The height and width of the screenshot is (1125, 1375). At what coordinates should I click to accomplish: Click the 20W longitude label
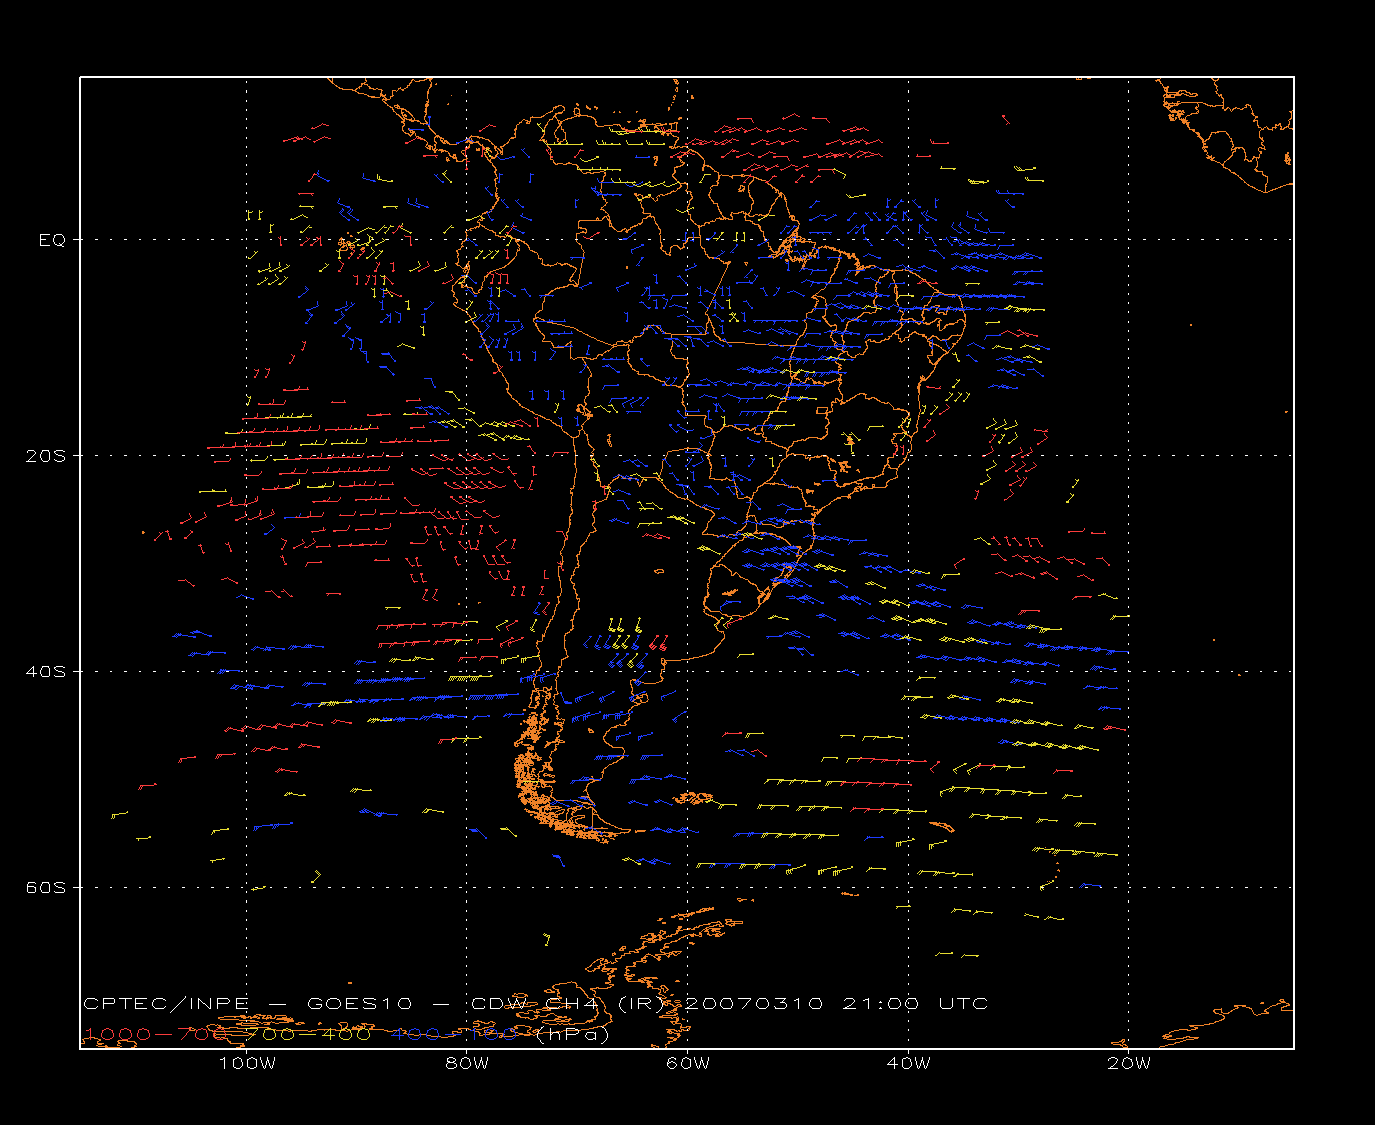1129,1063
